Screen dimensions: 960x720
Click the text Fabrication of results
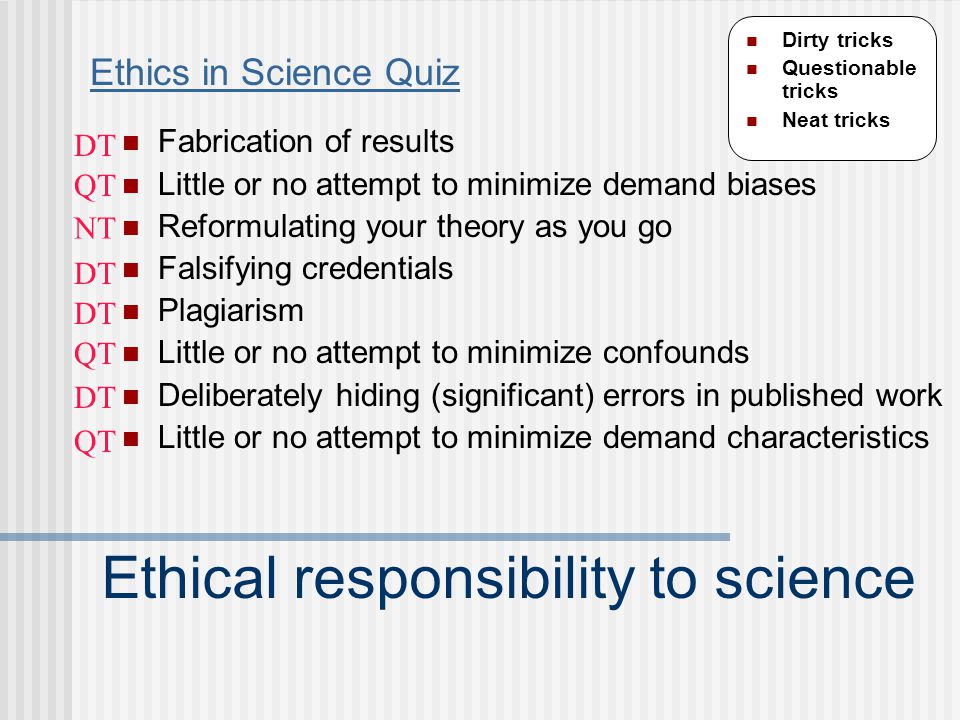click(x=306, y=141)
